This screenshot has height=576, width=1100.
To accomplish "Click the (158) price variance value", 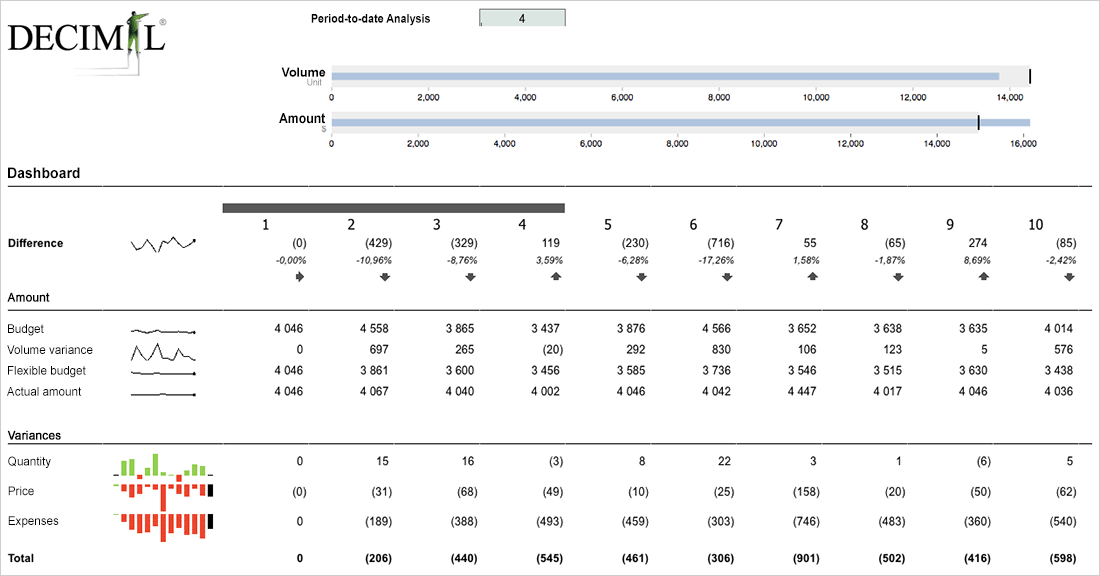I will coord(806,492).
